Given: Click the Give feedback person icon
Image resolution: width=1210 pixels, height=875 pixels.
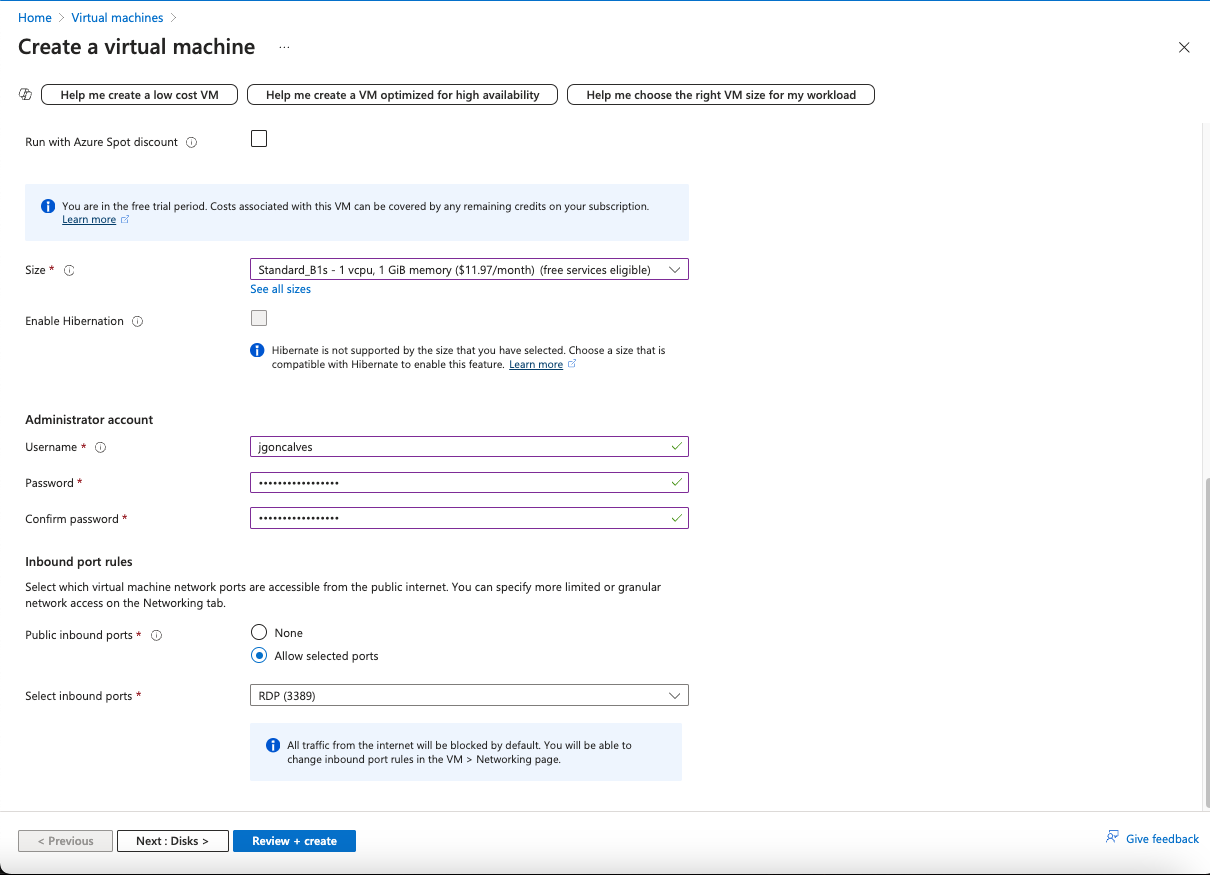Looking at the screenshot, I should (x=1112, y=837).
